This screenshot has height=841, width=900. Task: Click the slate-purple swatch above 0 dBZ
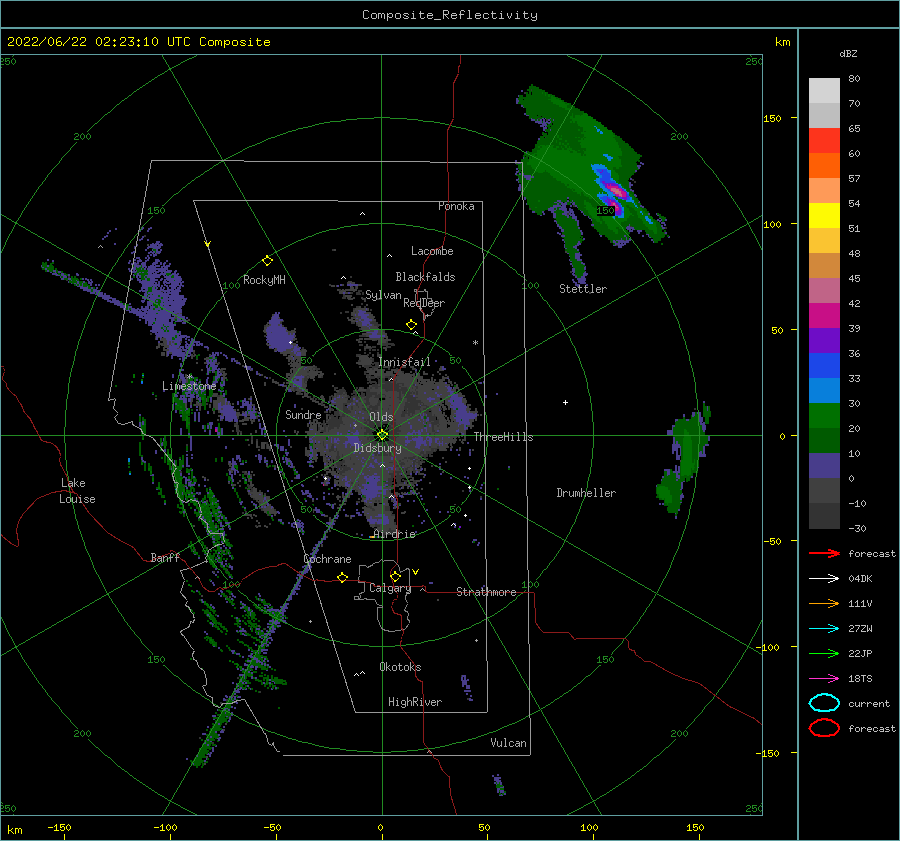tap(824, 466)
